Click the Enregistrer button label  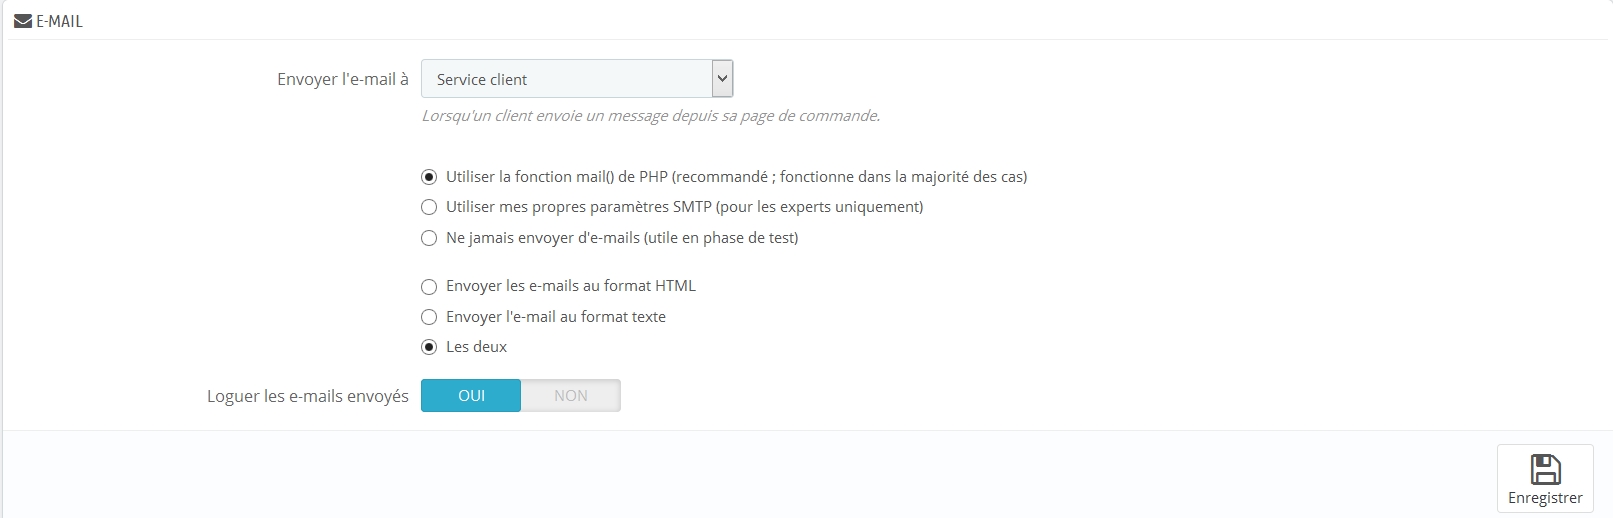[1545, 498]
